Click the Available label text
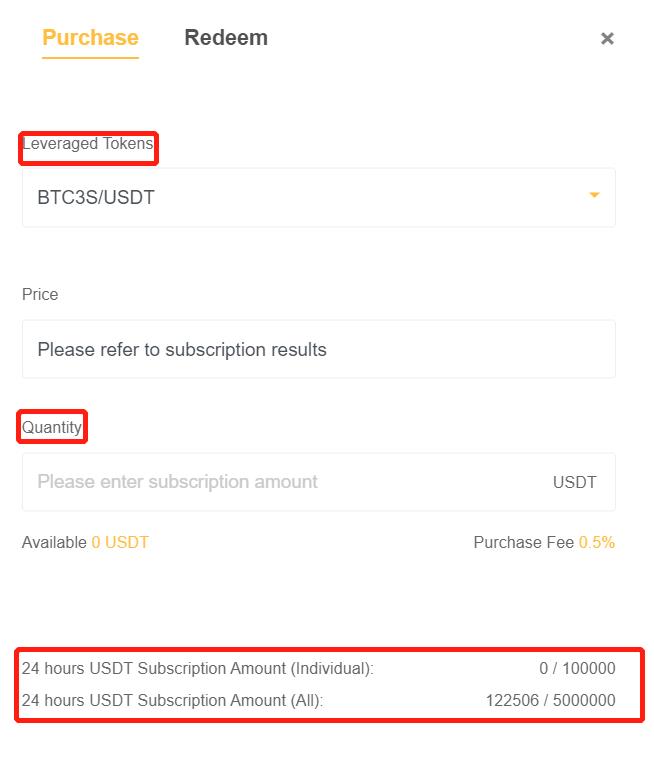This screenshot has height=771, width=654. (x=54, y=543)
